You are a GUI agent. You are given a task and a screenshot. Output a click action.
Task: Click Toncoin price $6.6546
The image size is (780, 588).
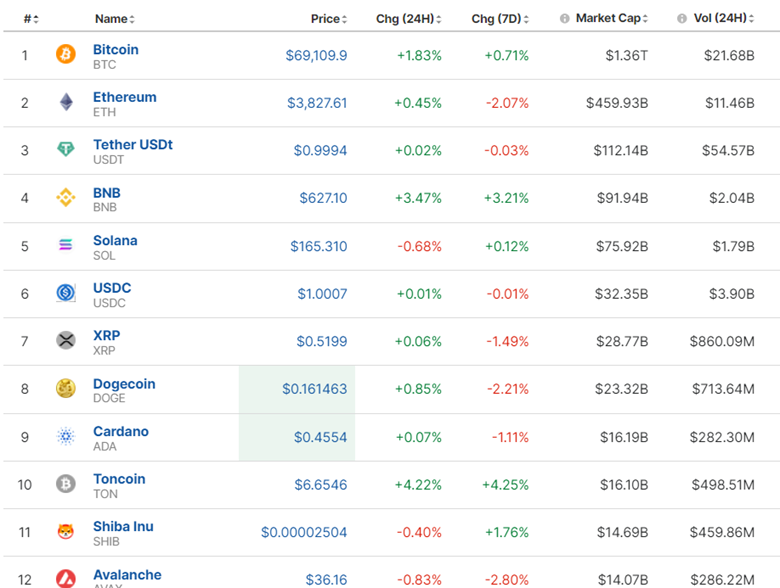[x=320, y=485]
